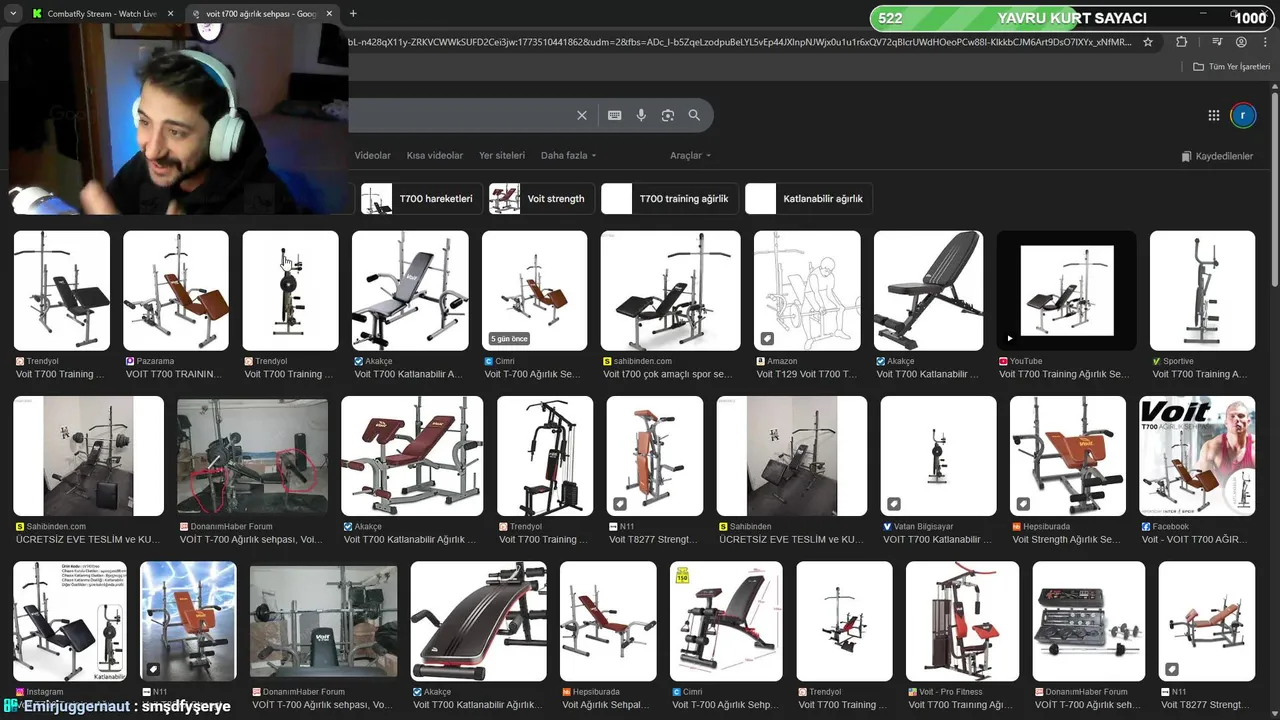1280x720 pixels.
Task: Close the voit t700 ağırlık sehpası tab
Action: 329,14
